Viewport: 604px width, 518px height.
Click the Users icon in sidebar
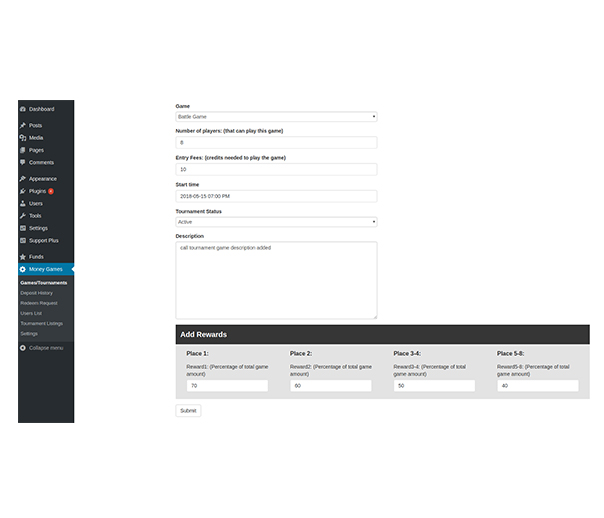point(23,203)
